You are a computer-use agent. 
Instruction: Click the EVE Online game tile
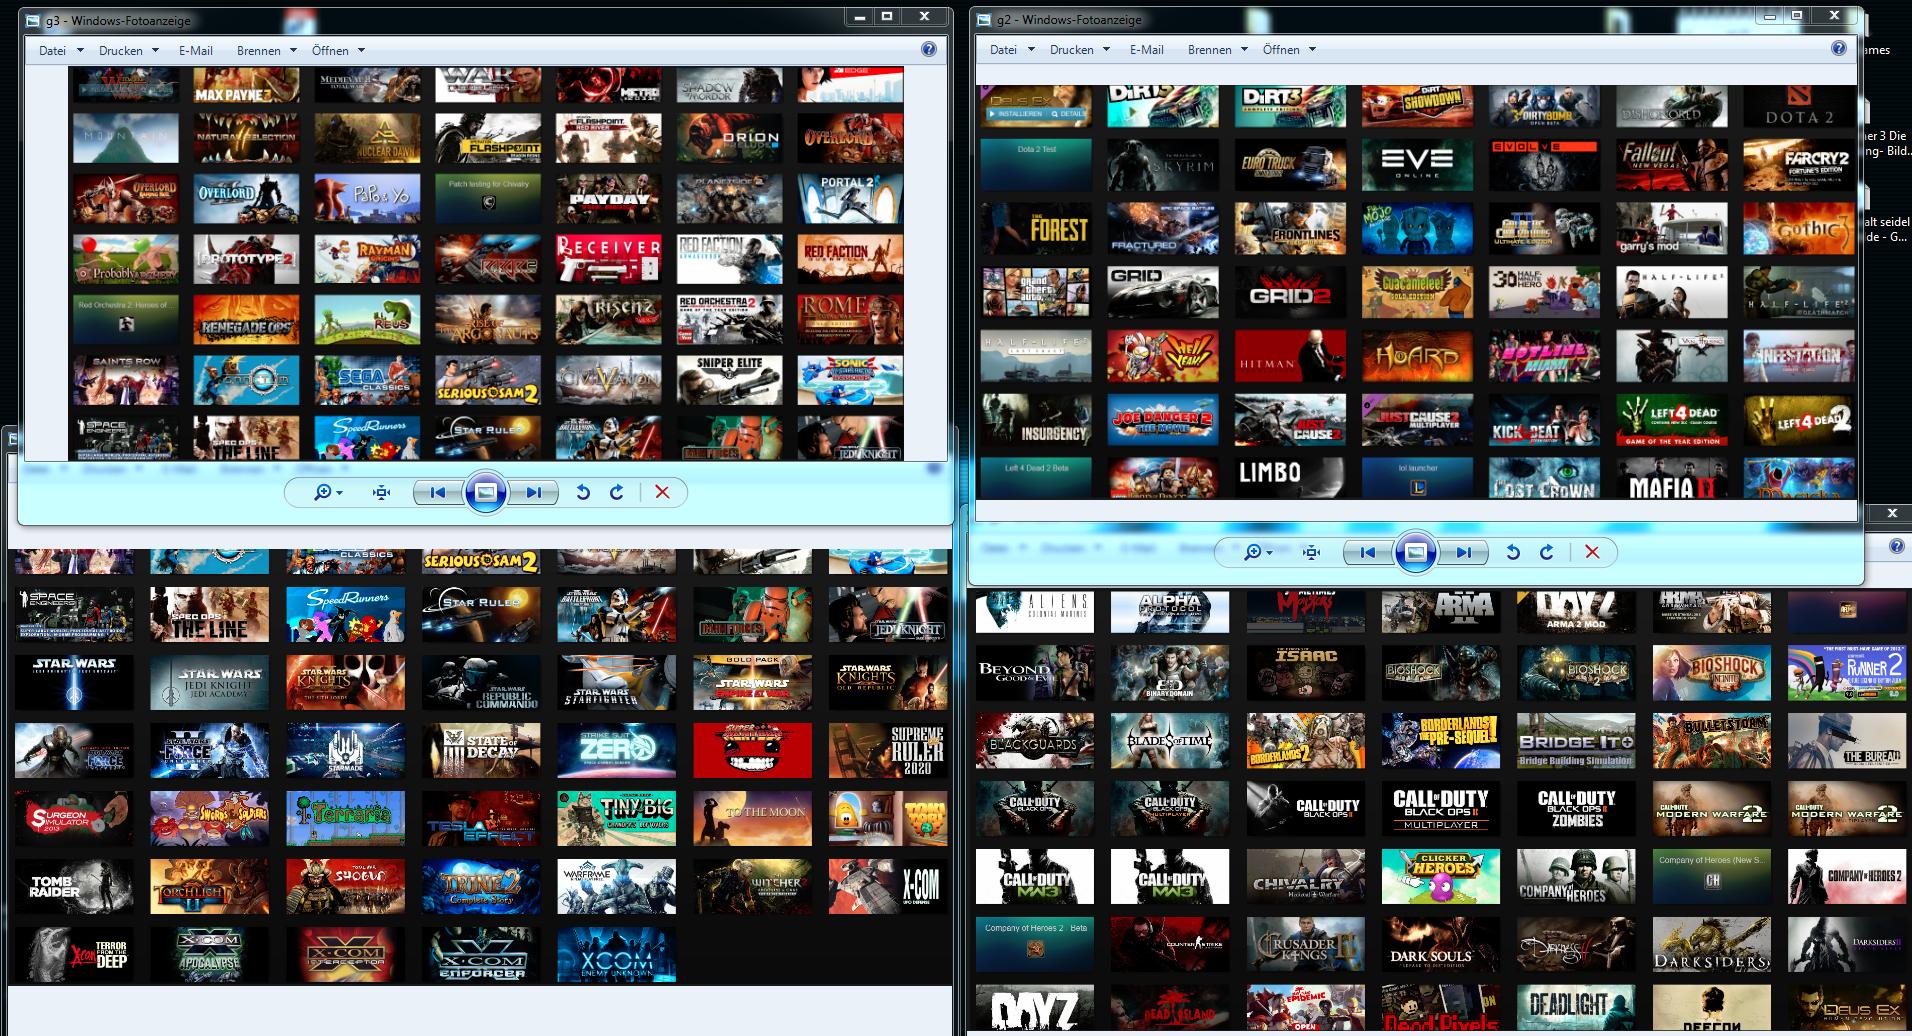coord(1417,165)
